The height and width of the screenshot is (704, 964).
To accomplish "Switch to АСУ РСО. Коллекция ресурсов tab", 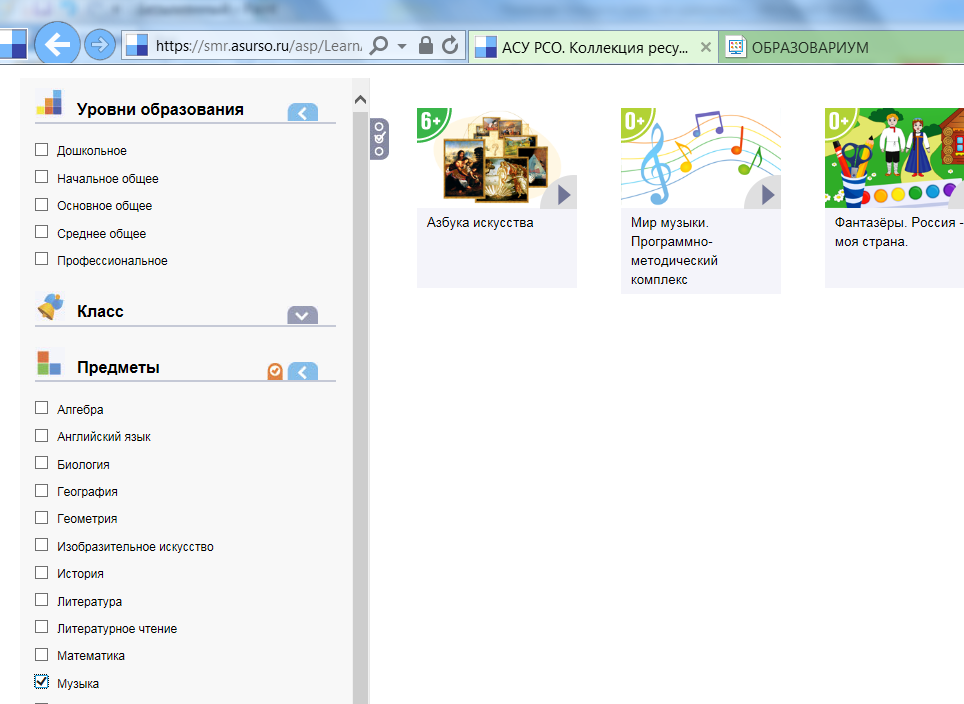I will click(594, 47).
